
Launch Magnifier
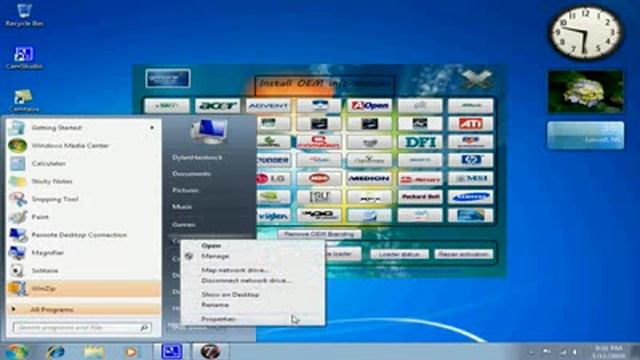tap(84, 253)
